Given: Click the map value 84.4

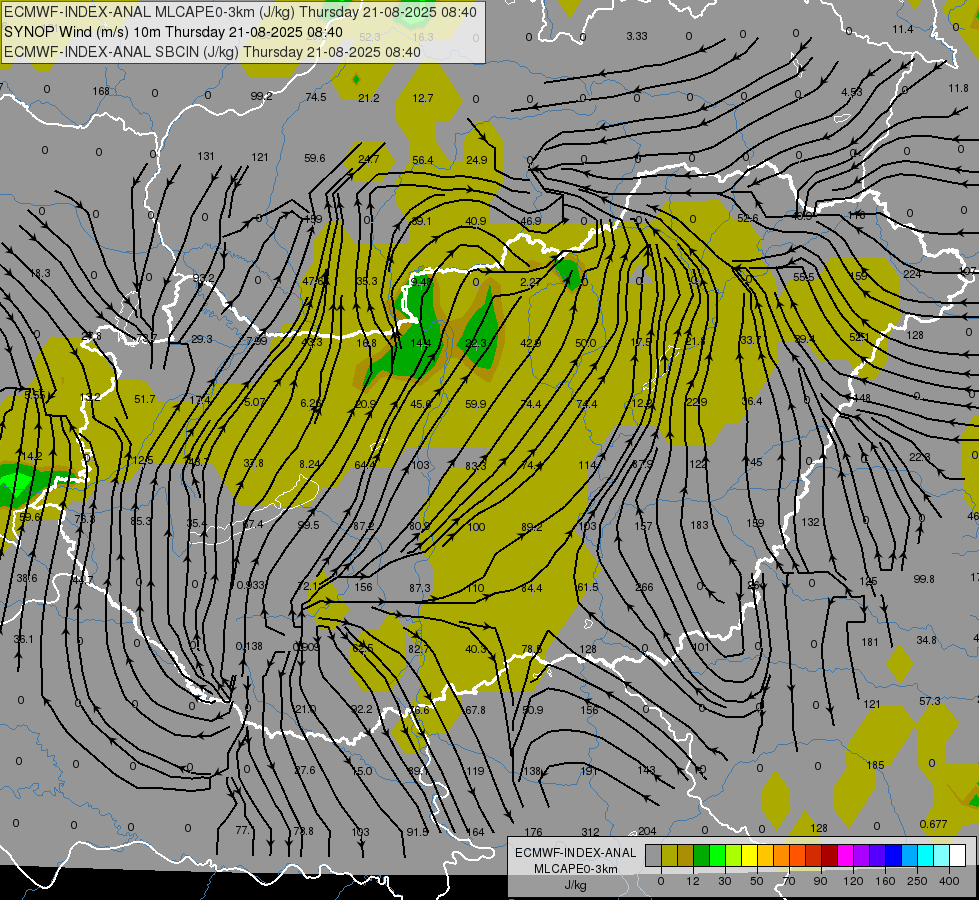Looking at the screenshot, I should pos(531,588).
